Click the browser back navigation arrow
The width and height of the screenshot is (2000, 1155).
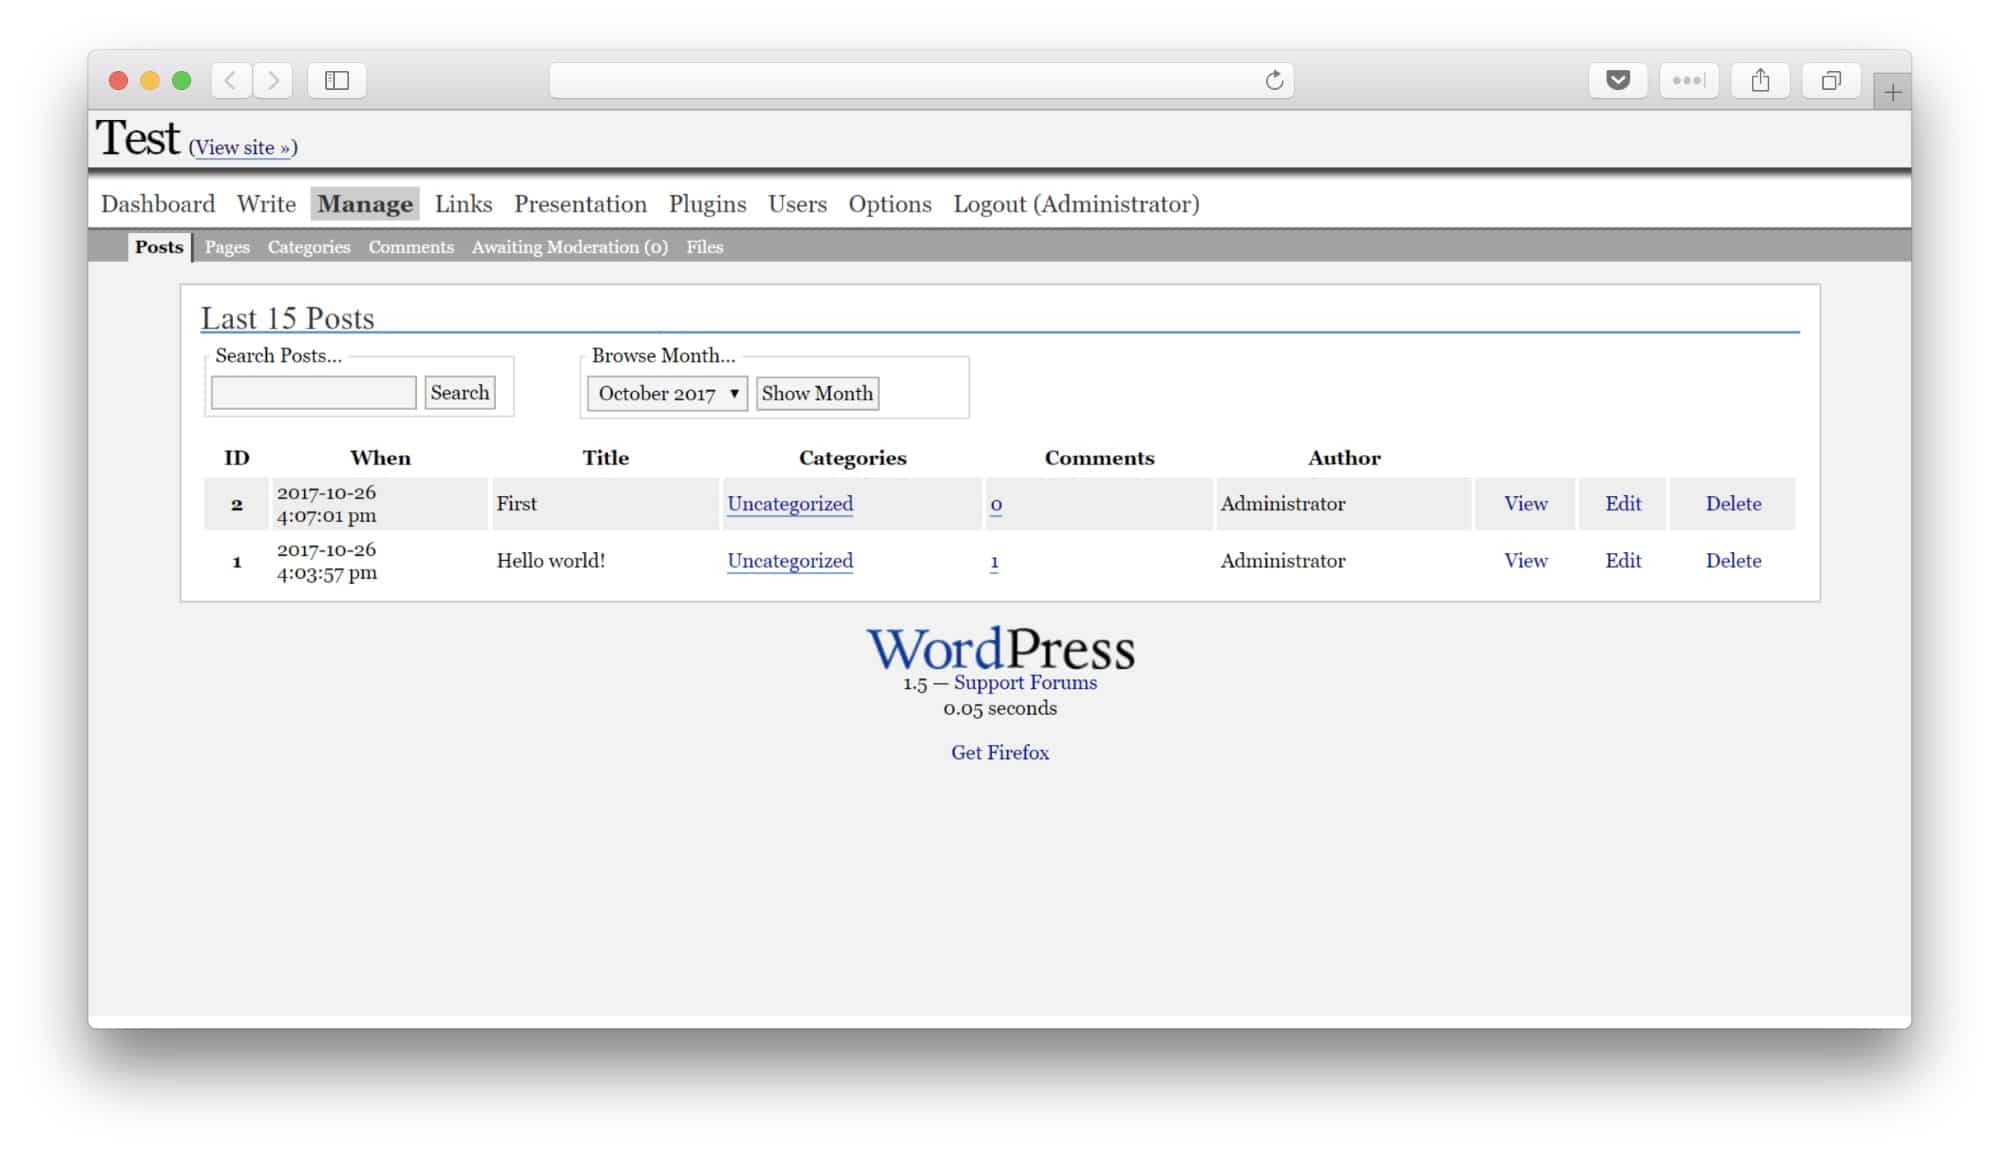coord(231,81)
